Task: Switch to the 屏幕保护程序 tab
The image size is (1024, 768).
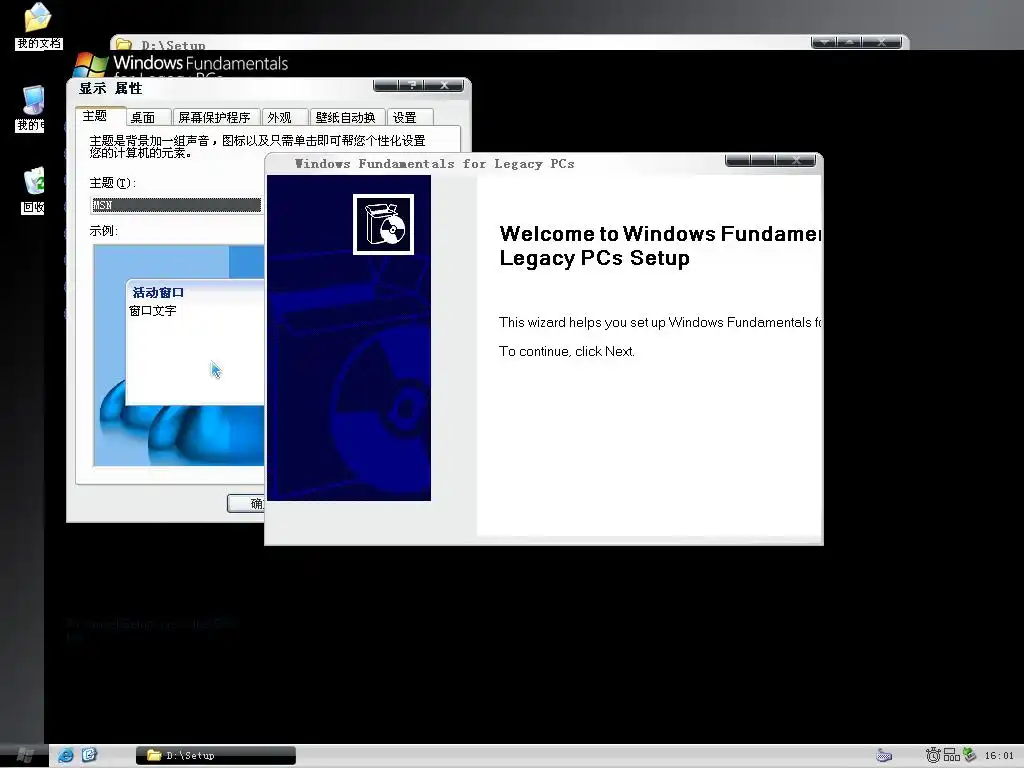Action: [x=217, y=118]
